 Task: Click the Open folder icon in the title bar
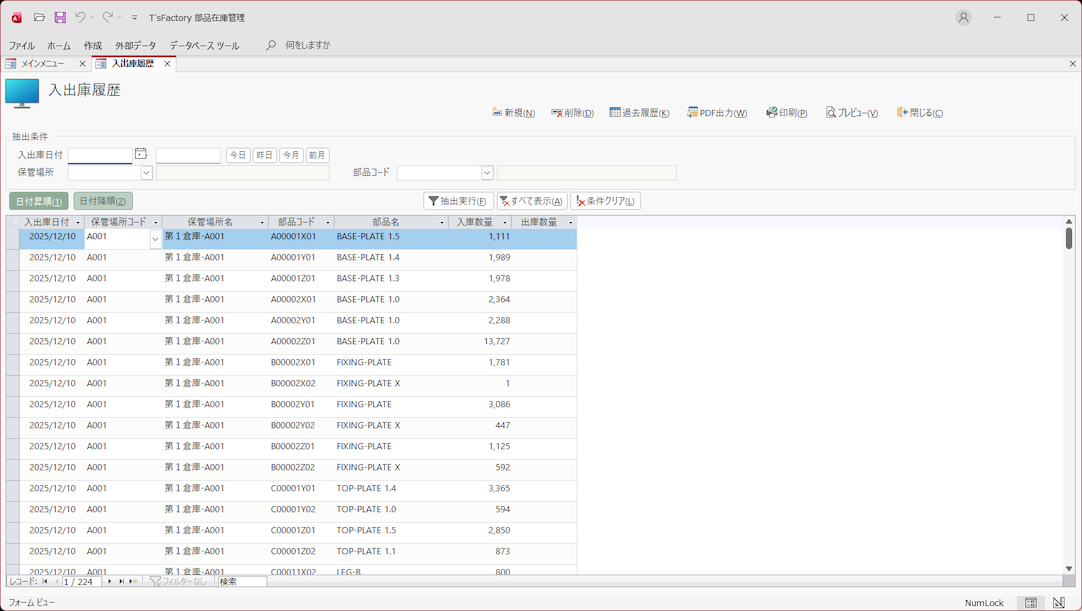click(39, 17)
